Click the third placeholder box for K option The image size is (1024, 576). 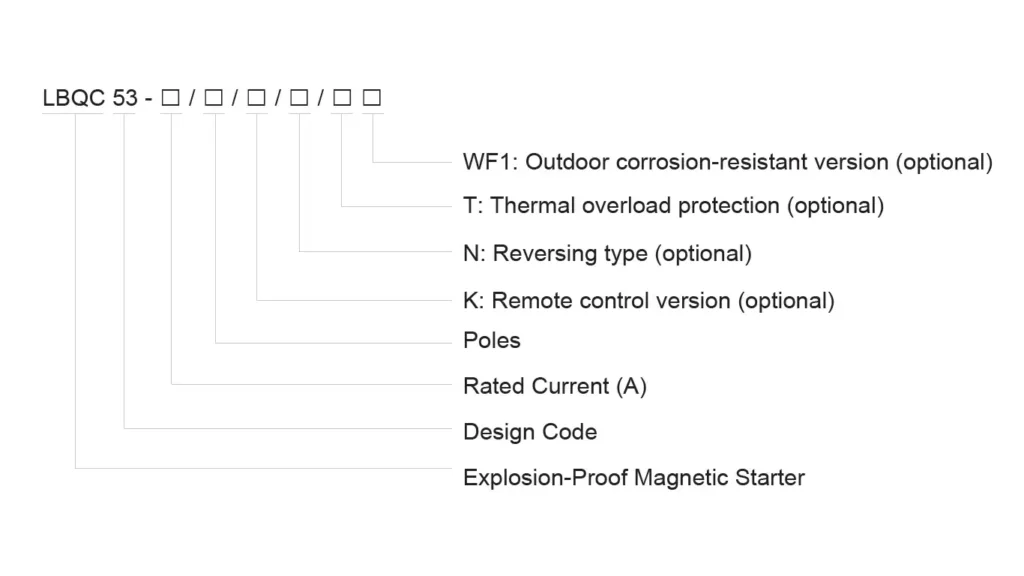pos(256,99)
